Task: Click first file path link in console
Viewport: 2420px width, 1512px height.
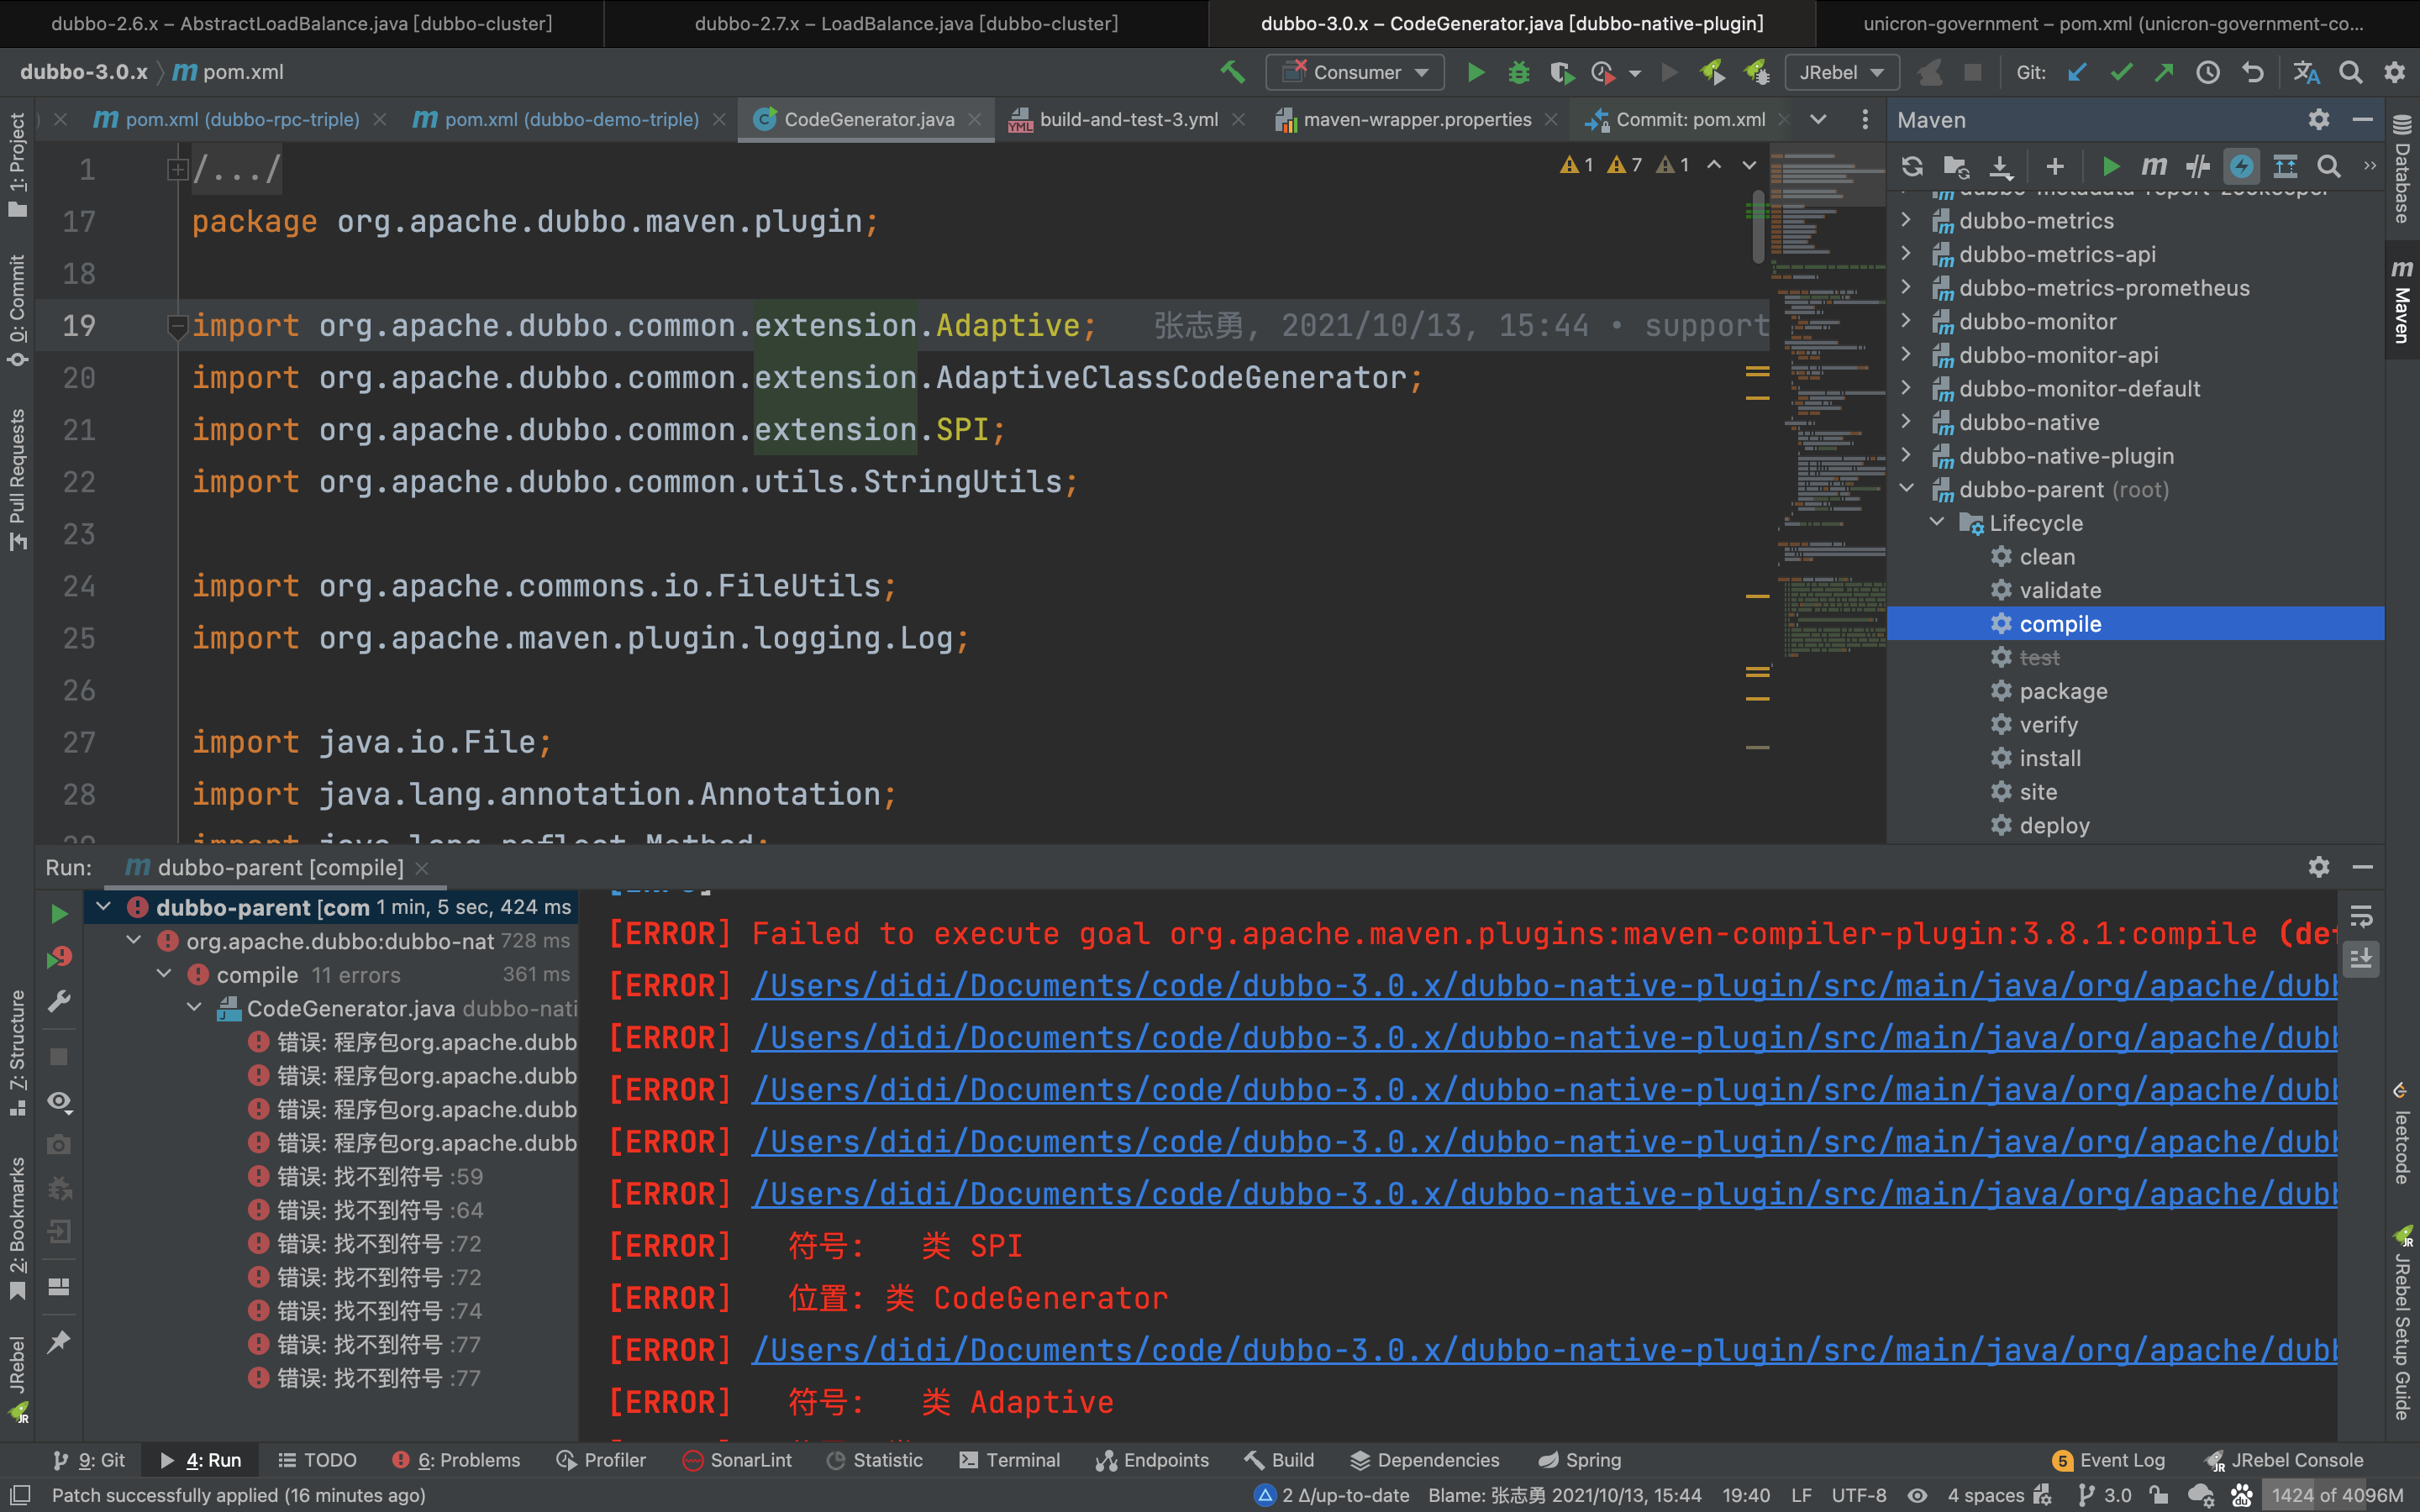Action: [x=1544, y=986]
